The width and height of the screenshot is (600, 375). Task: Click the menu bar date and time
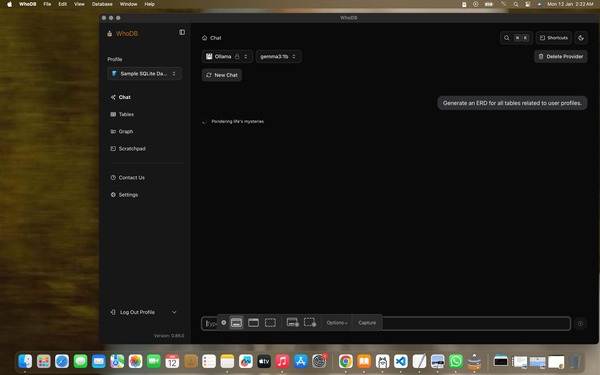(x=570, y=4)
